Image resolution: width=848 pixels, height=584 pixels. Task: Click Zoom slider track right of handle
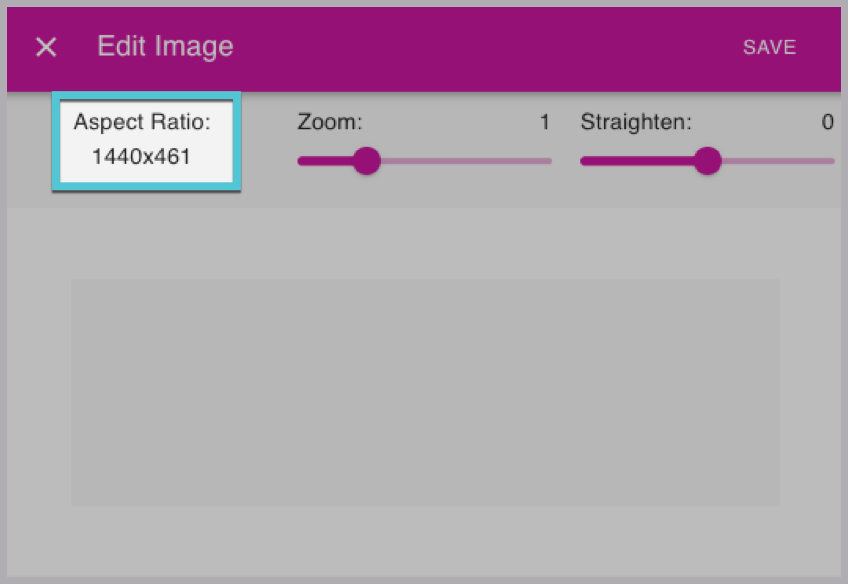click(460, 160)
